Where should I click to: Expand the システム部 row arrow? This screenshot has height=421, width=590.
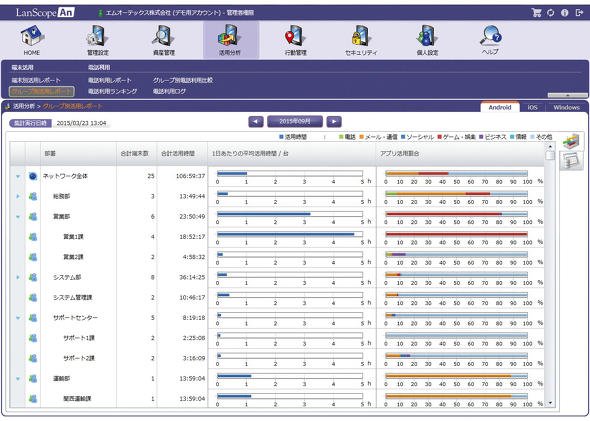click(x=18, y=277)
